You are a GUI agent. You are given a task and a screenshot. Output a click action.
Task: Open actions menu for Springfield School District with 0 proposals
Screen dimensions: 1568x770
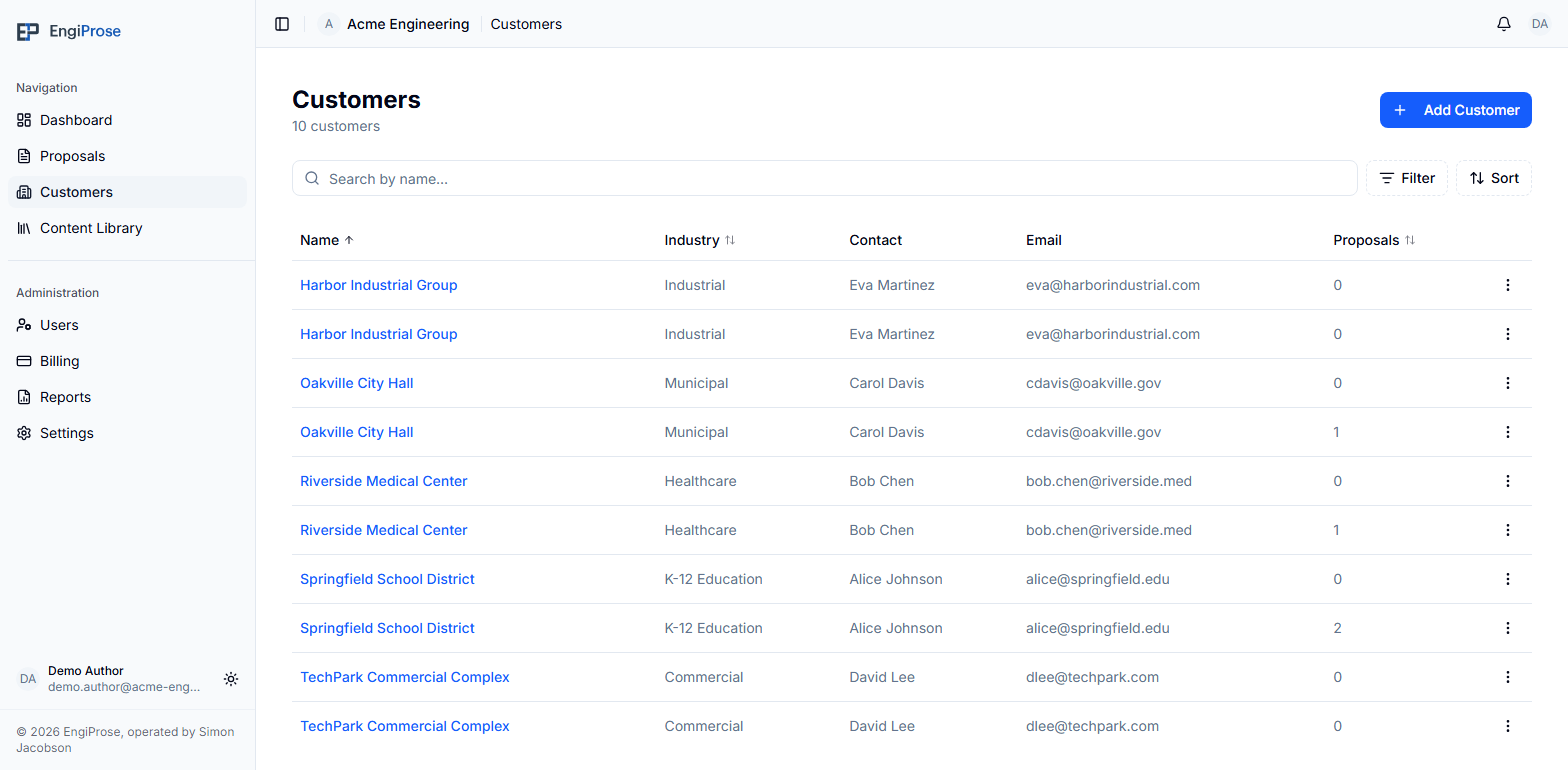point(1508,579)
